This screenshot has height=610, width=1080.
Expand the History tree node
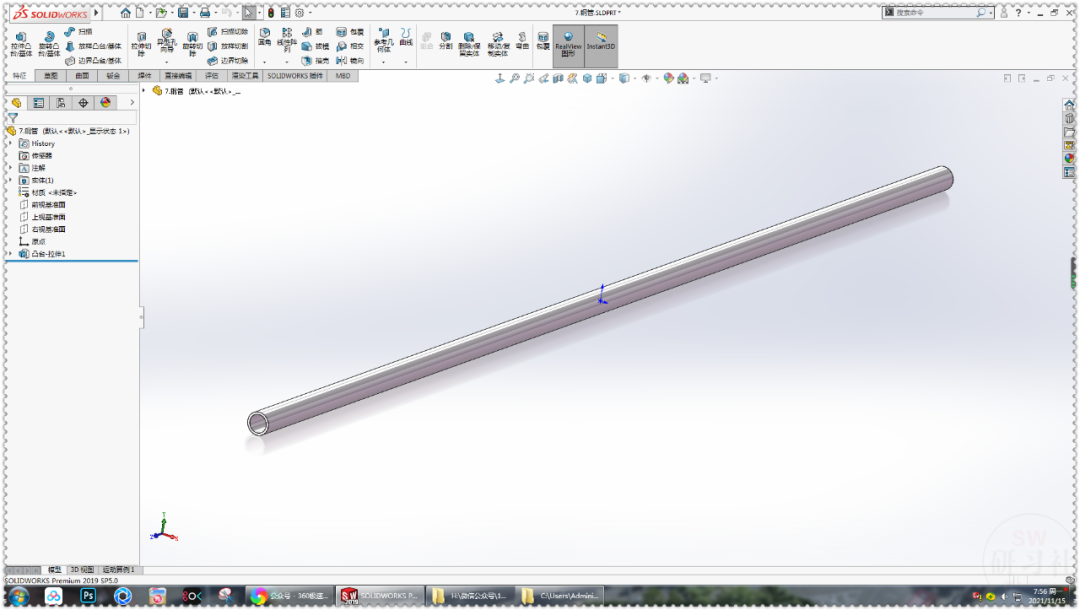click(x=9, y=143)
